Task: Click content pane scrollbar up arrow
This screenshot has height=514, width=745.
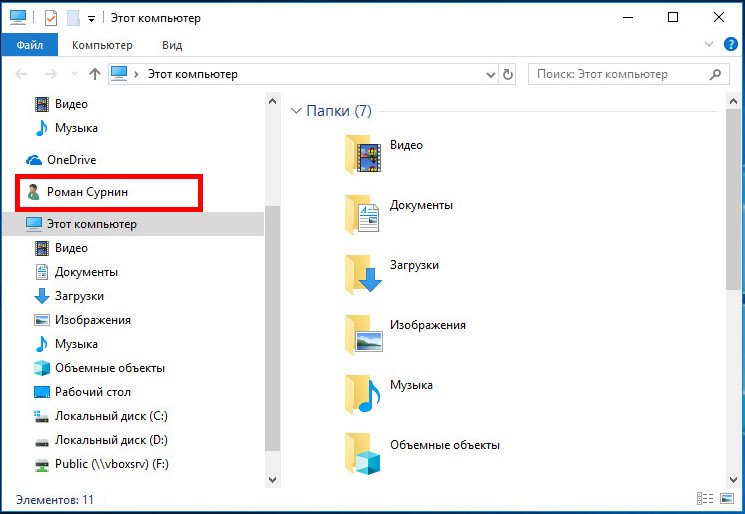Action: [x=733, y=101]
